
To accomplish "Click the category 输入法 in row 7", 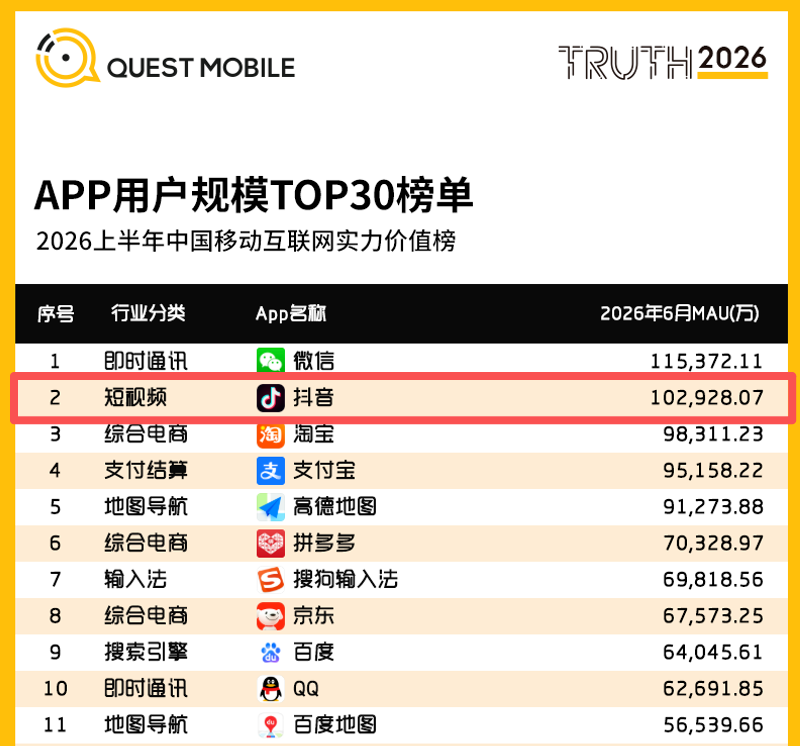I will pos(136,580).
